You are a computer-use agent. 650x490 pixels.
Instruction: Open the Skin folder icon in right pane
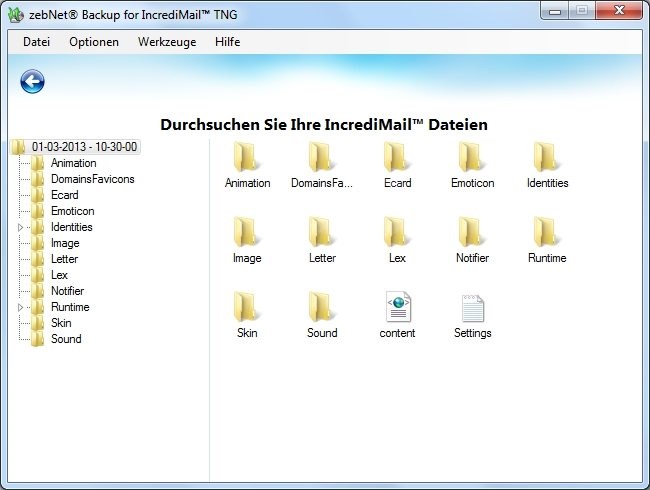tap(247, 308)
